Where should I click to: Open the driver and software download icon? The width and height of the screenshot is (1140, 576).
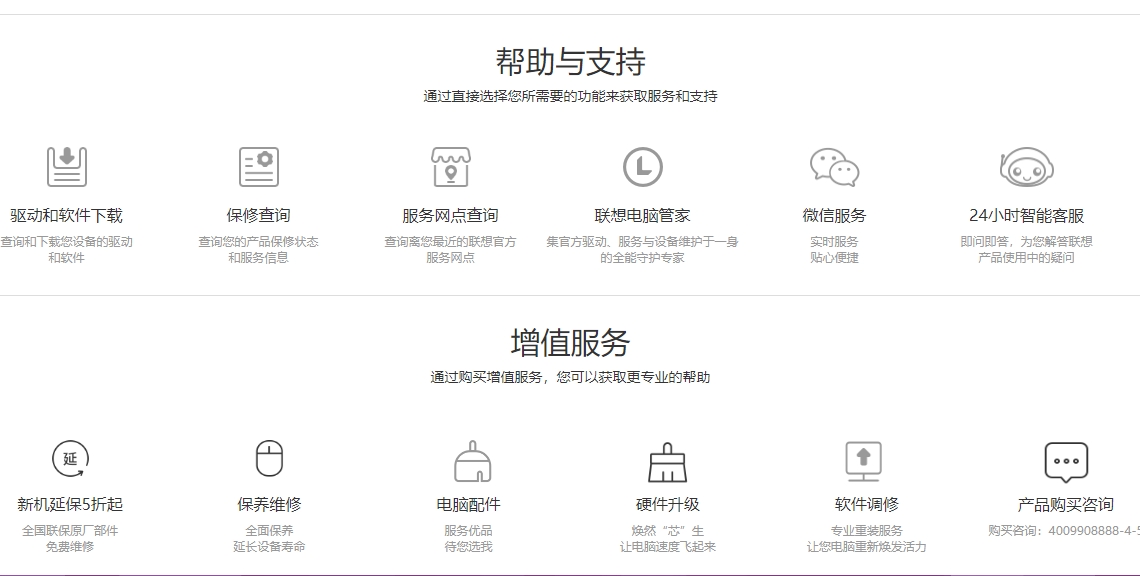[x=67, y=167]
